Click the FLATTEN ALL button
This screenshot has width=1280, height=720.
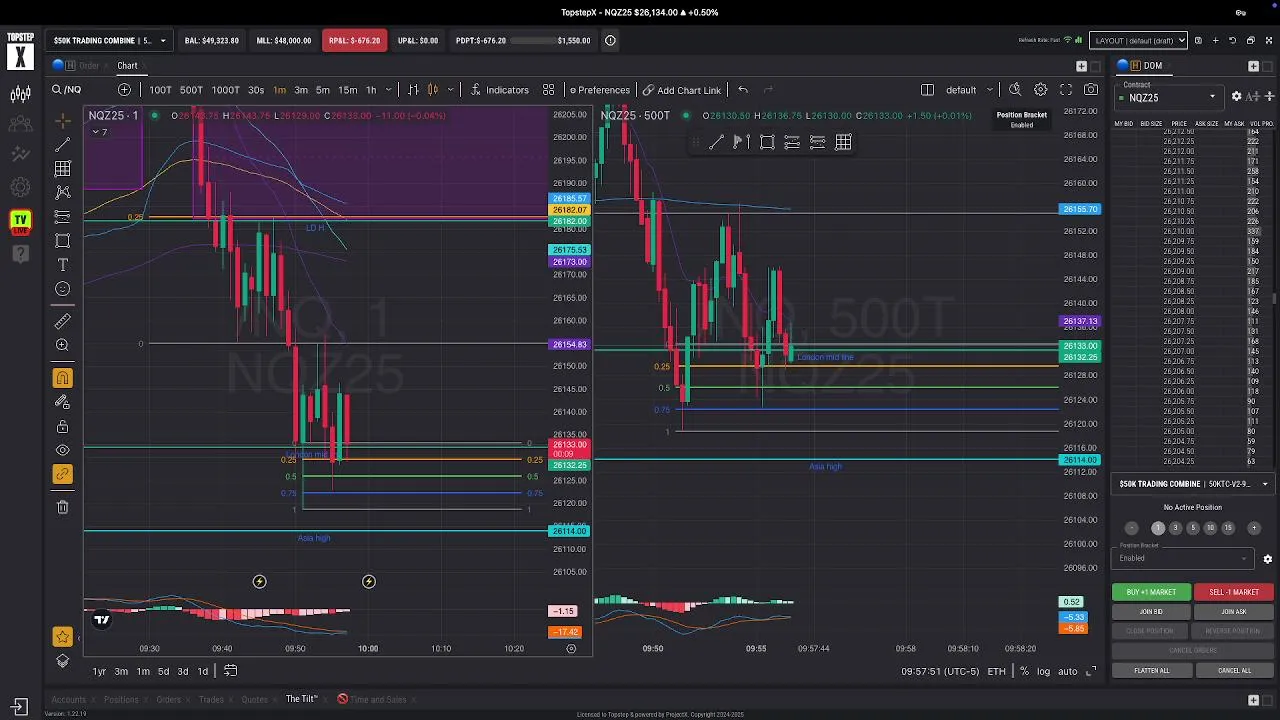pyautogui.click(x=1151, y=671)
